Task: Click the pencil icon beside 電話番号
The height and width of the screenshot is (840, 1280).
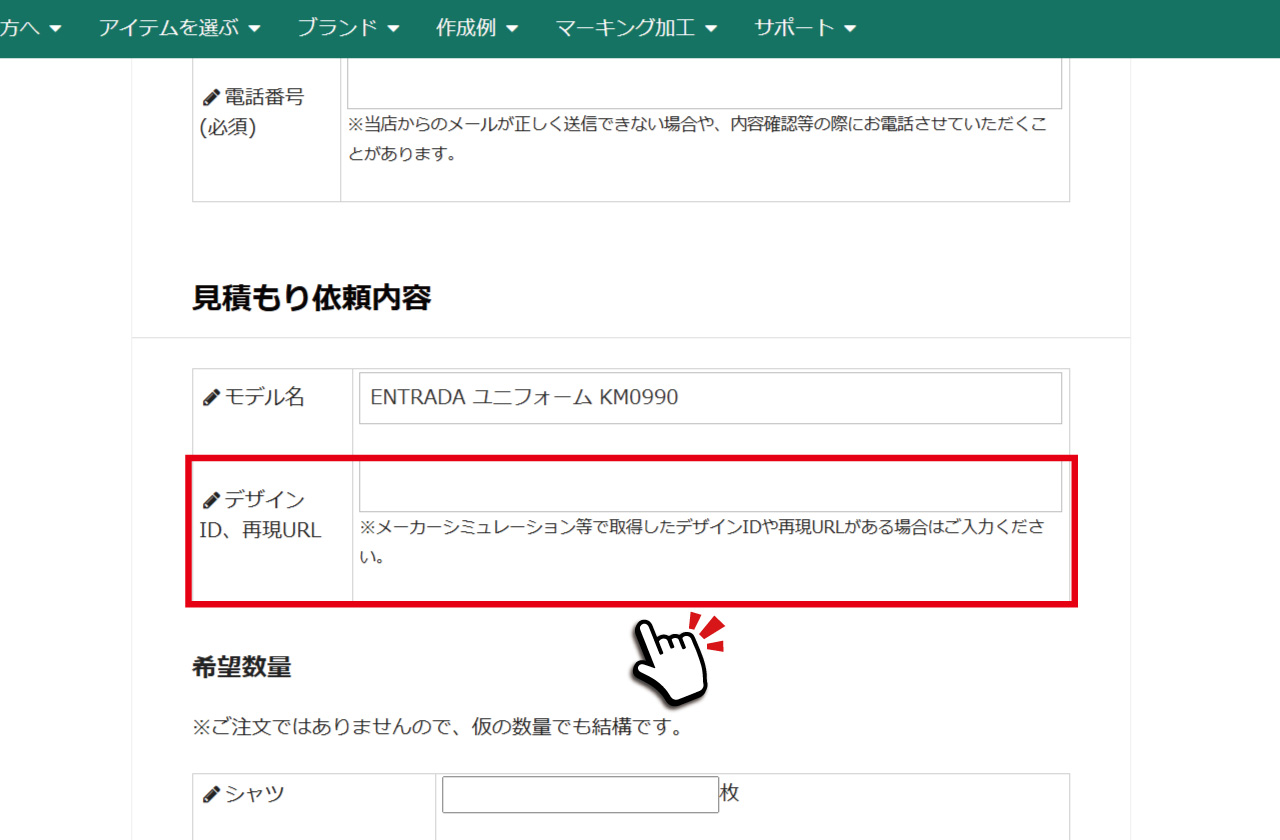Action: tap(211, 98)
